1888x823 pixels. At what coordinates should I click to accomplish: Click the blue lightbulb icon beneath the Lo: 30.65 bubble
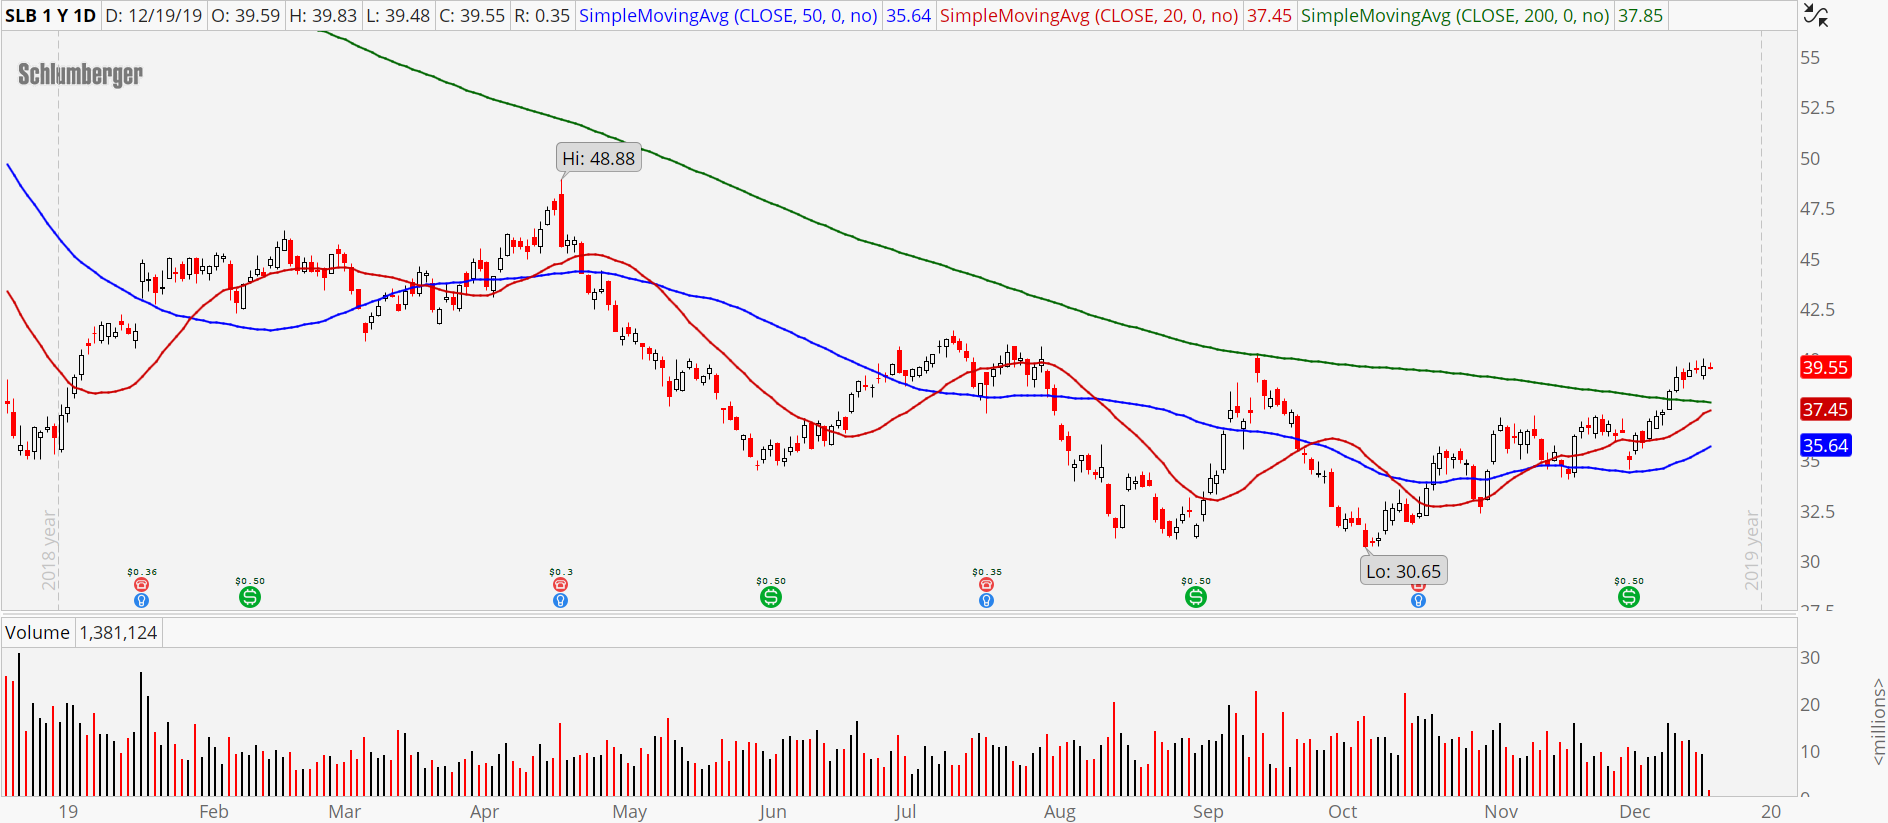pyautogui.click(x=1418, y=601)
